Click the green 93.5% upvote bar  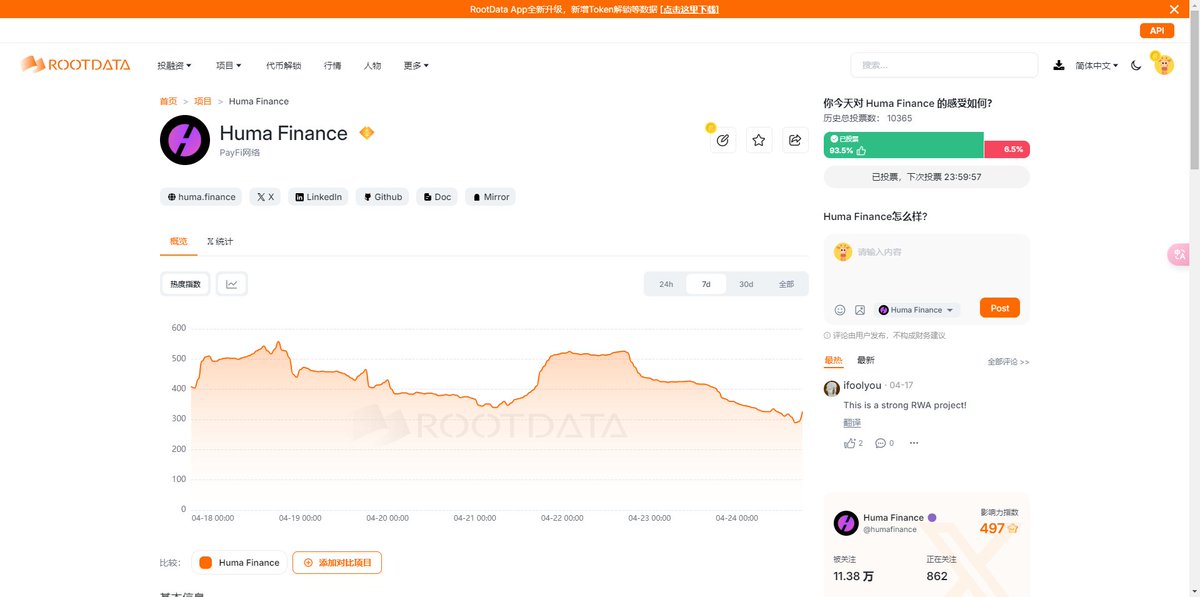903,145
